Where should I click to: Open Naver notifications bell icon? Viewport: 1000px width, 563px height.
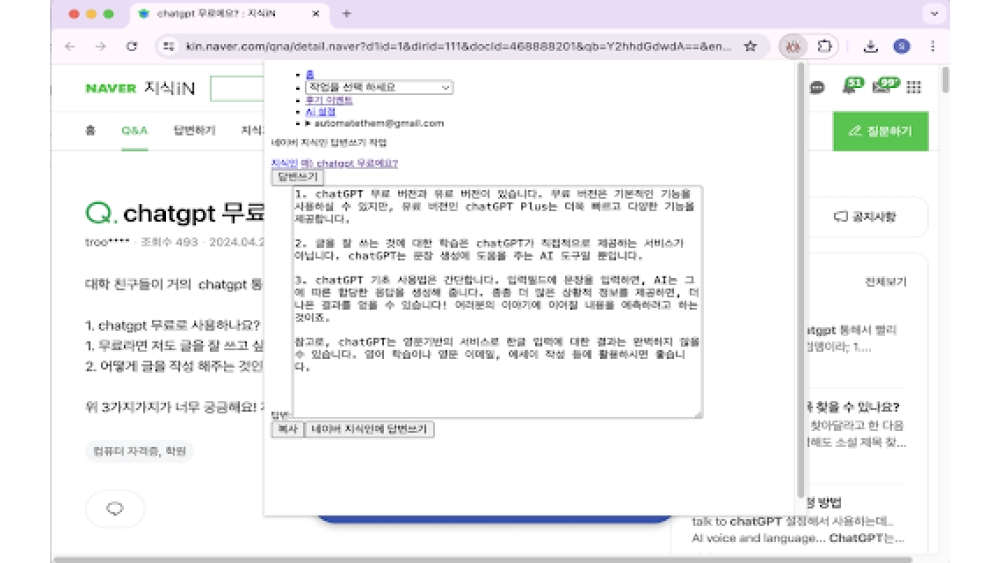point(850,87)
